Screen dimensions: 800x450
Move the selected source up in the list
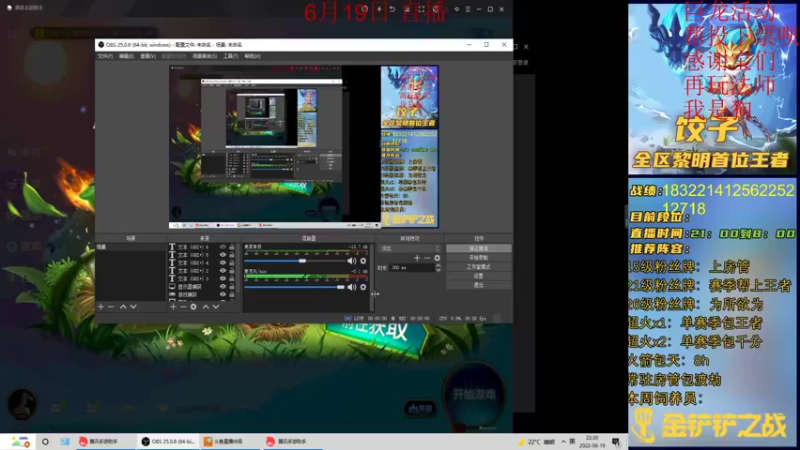coord(206,307)
